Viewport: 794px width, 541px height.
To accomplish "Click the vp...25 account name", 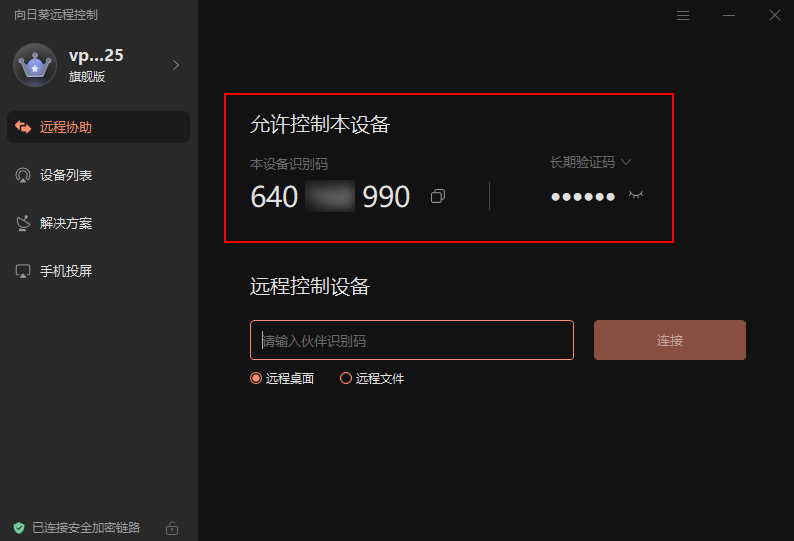I will [x=96, y=55].
